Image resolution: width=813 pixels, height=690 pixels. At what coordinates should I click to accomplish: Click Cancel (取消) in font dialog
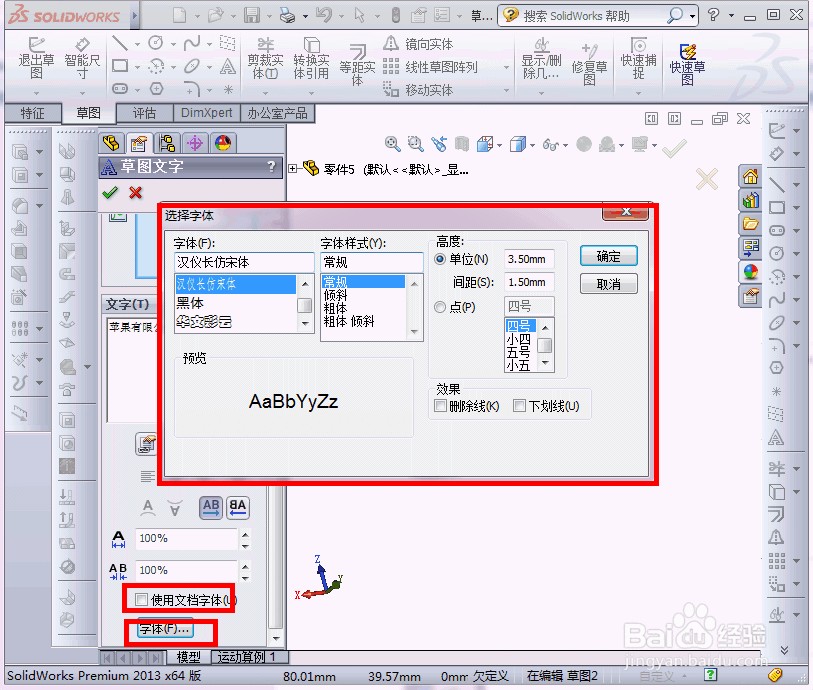pos(608,284)
